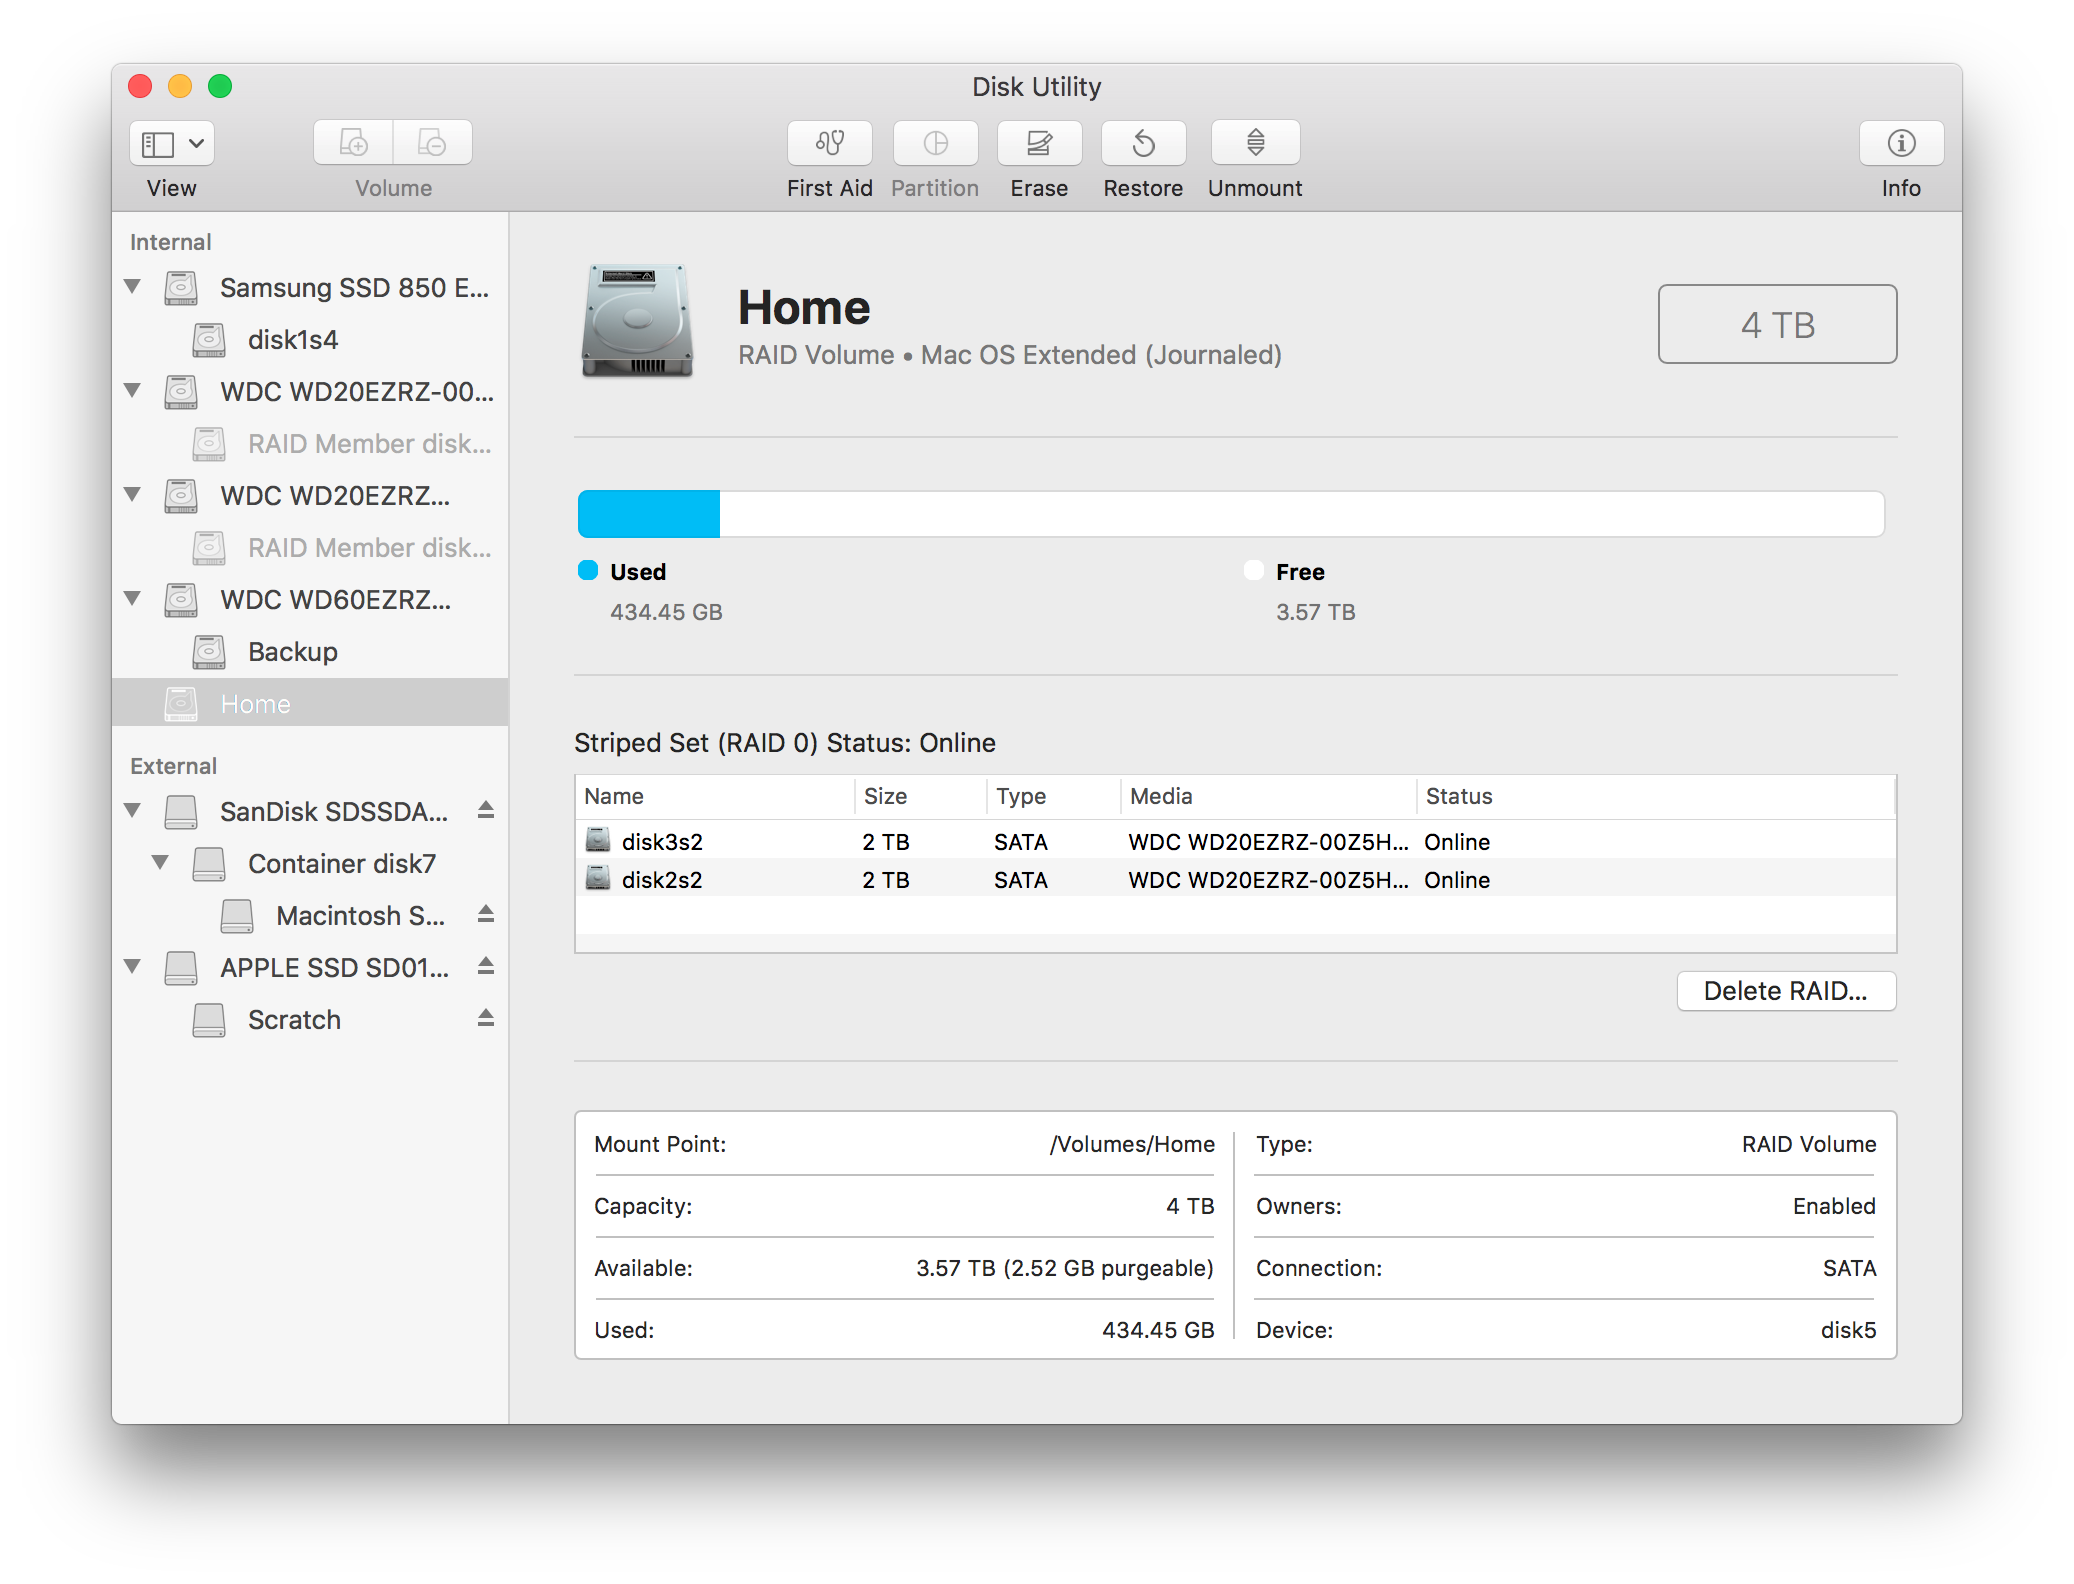Collapse the second WDC WD20EZRZ disk
This screenshot has width=2074, height=1584.
coord(132,495)
